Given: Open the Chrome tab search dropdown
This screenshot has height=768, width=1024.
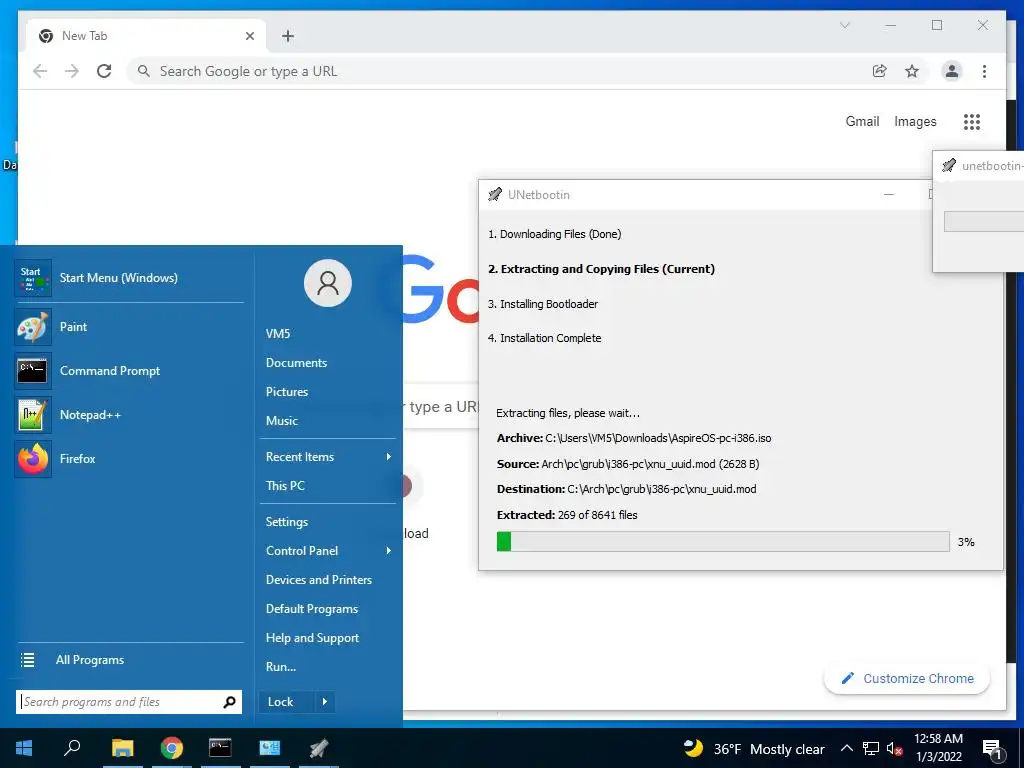Looking at the screenshot, I should (844, 25).
